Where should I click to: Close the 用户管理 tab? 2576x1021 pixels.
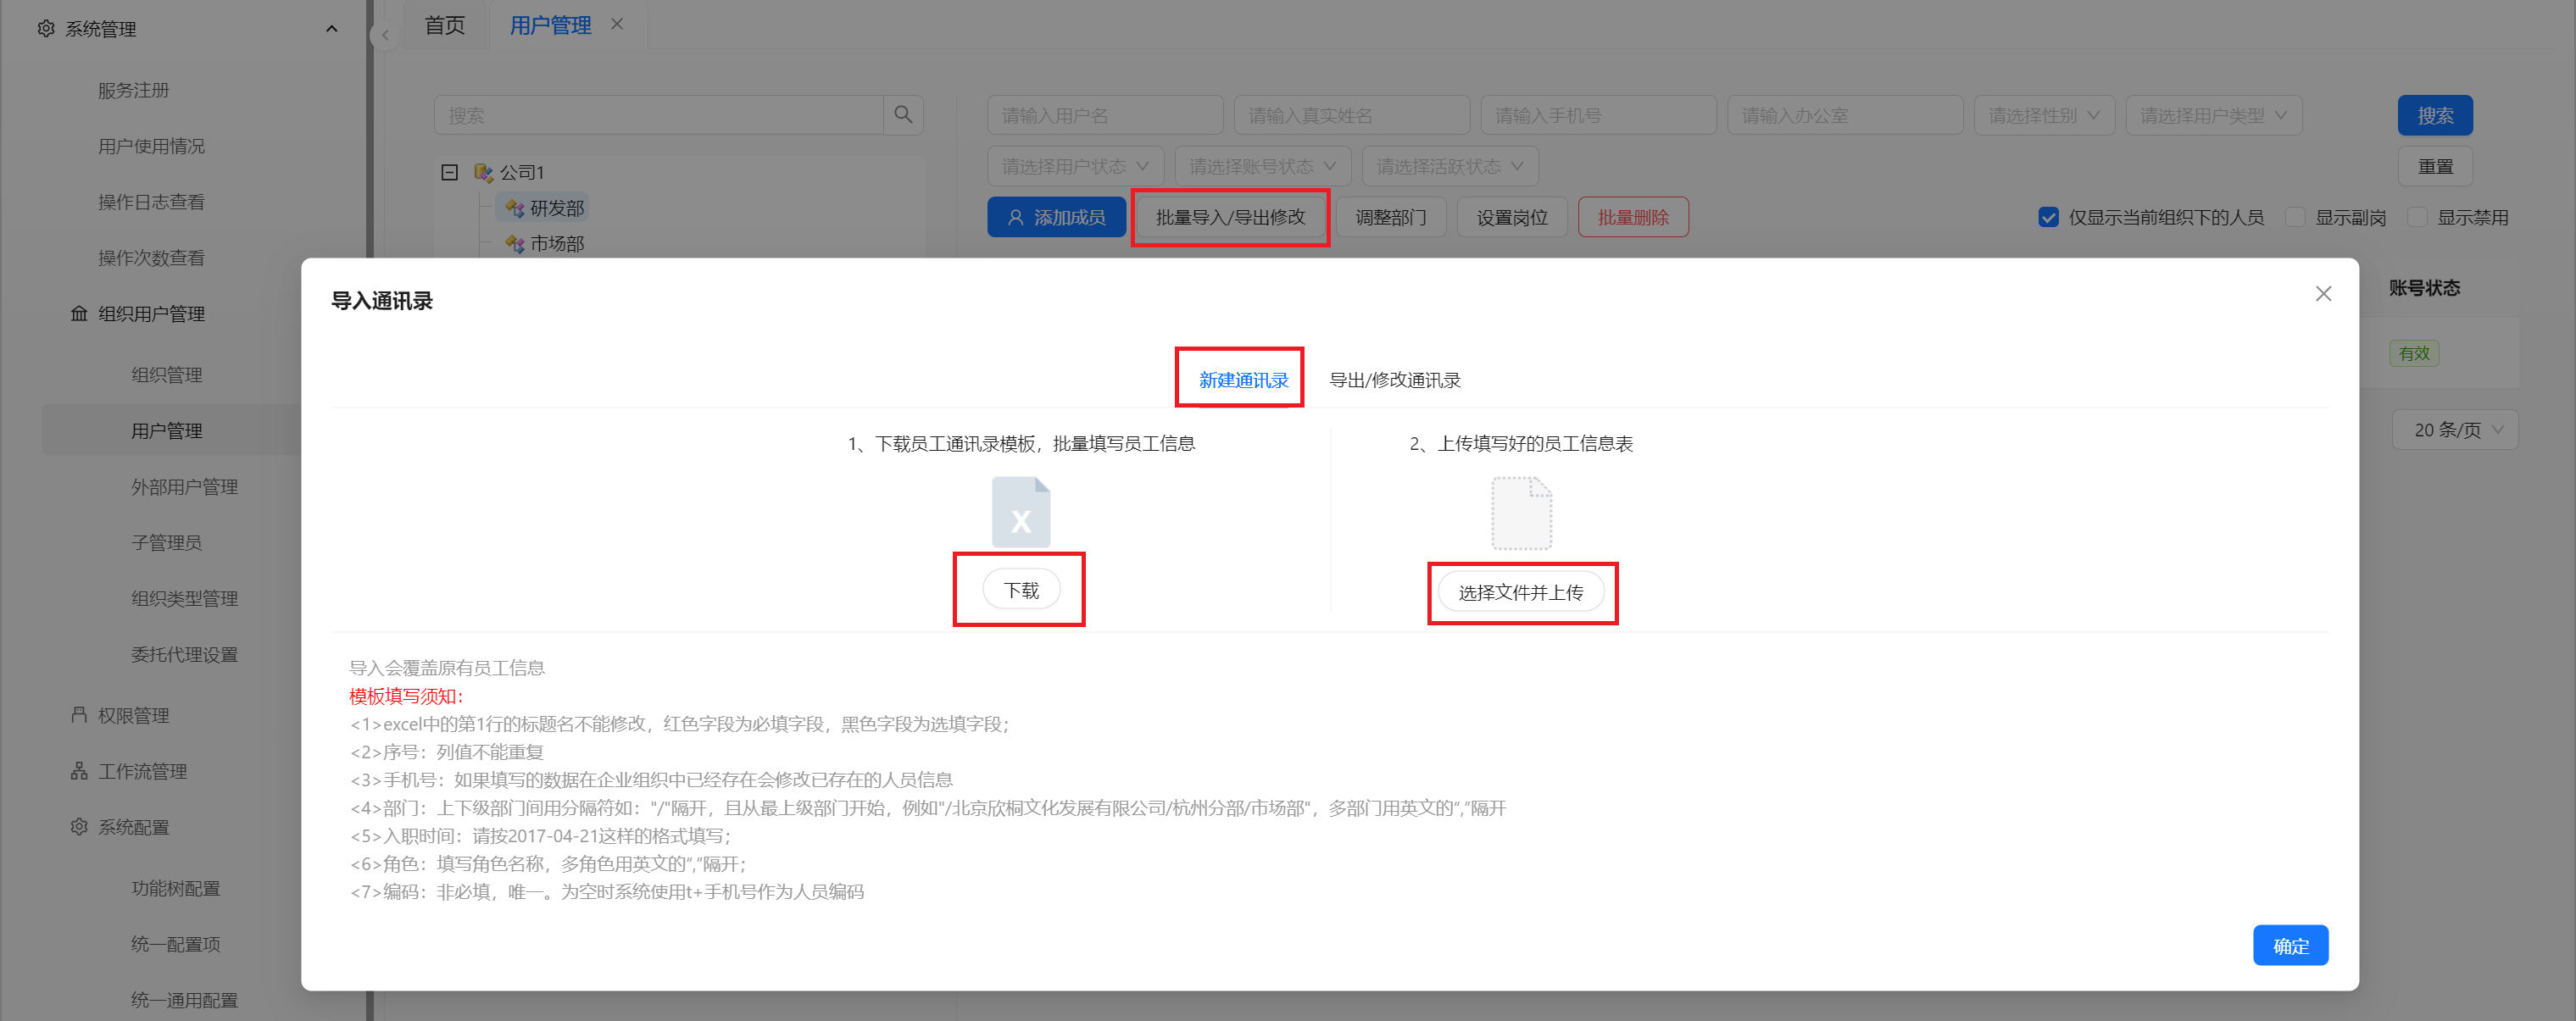[x=617, y=24]
